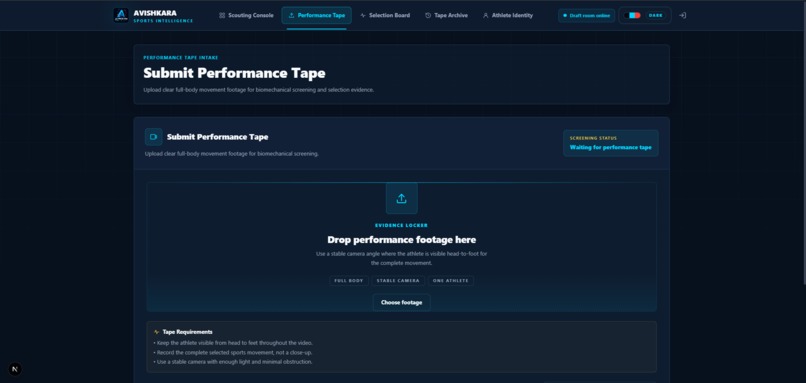Click the ONE ATHLETE tag
The width and height of the screenshot is (806, 383).
tap(450, 281)
